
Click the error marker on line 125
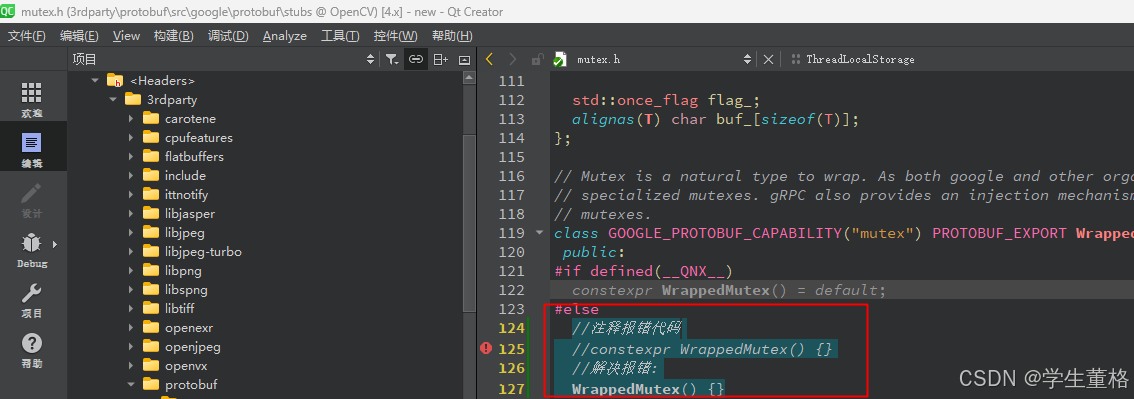pos(486,348)
